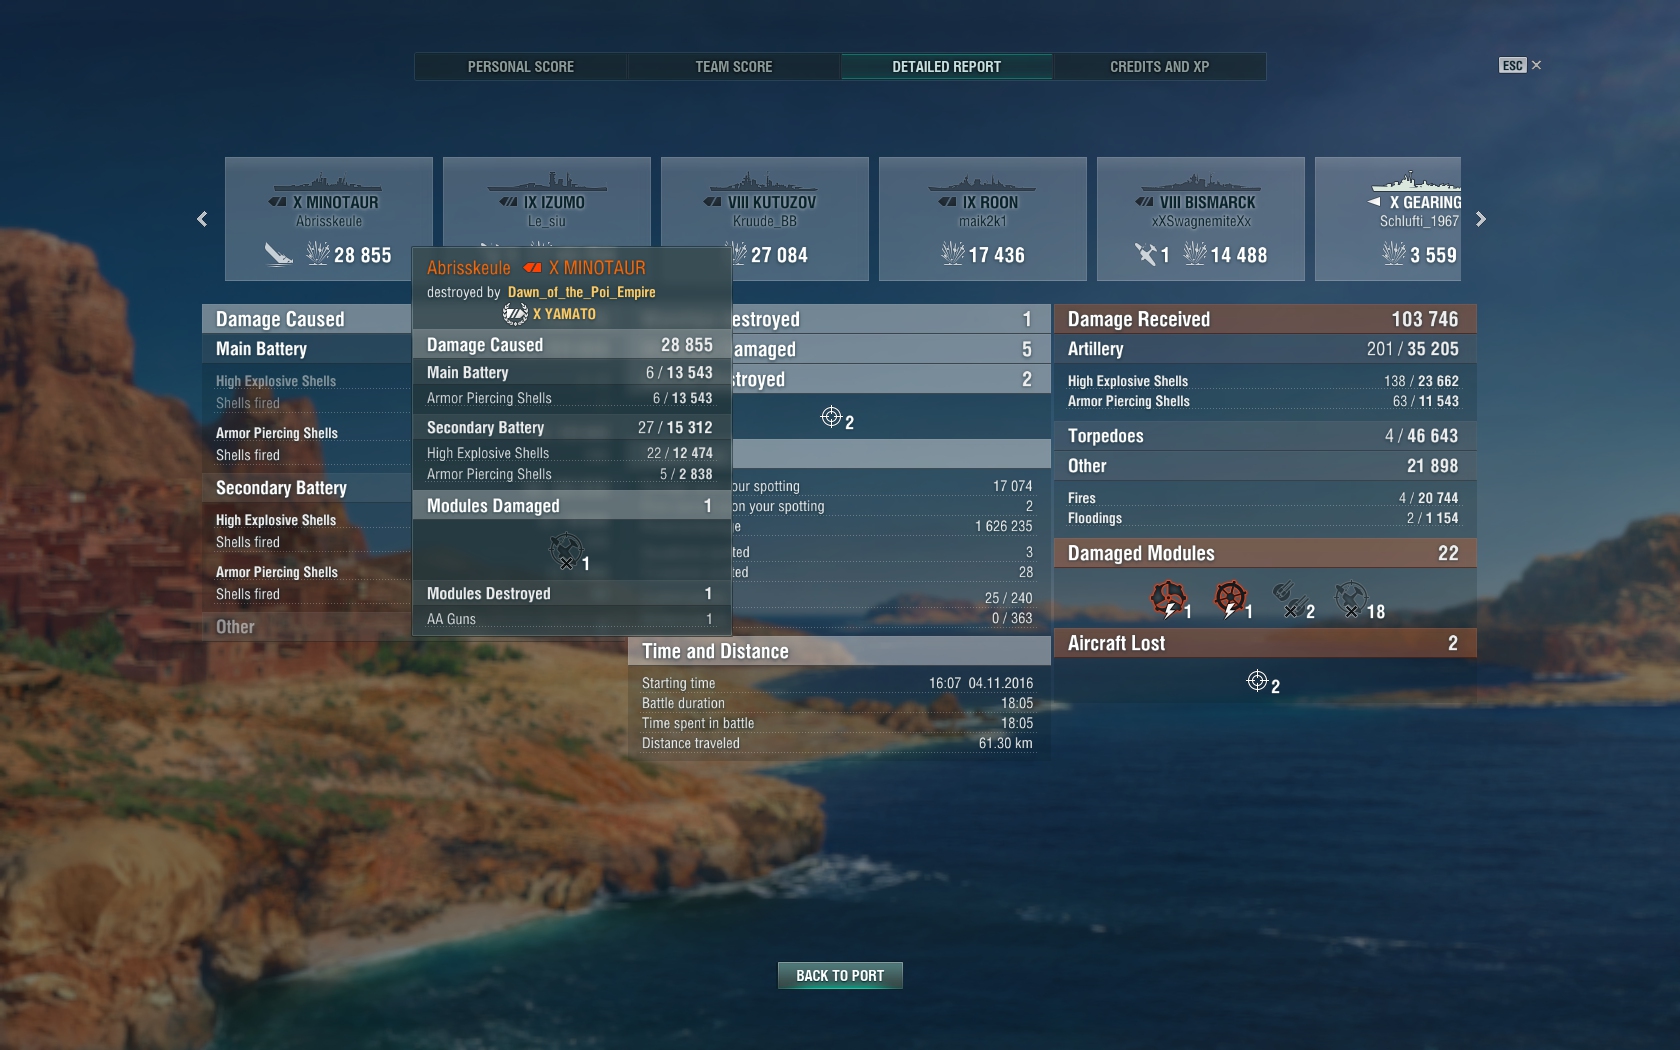The height and width of the screenshot is (1050, 1680).
Task: Click the damaged AA module icon in tooltip
Action: click(x=565, y=550)
